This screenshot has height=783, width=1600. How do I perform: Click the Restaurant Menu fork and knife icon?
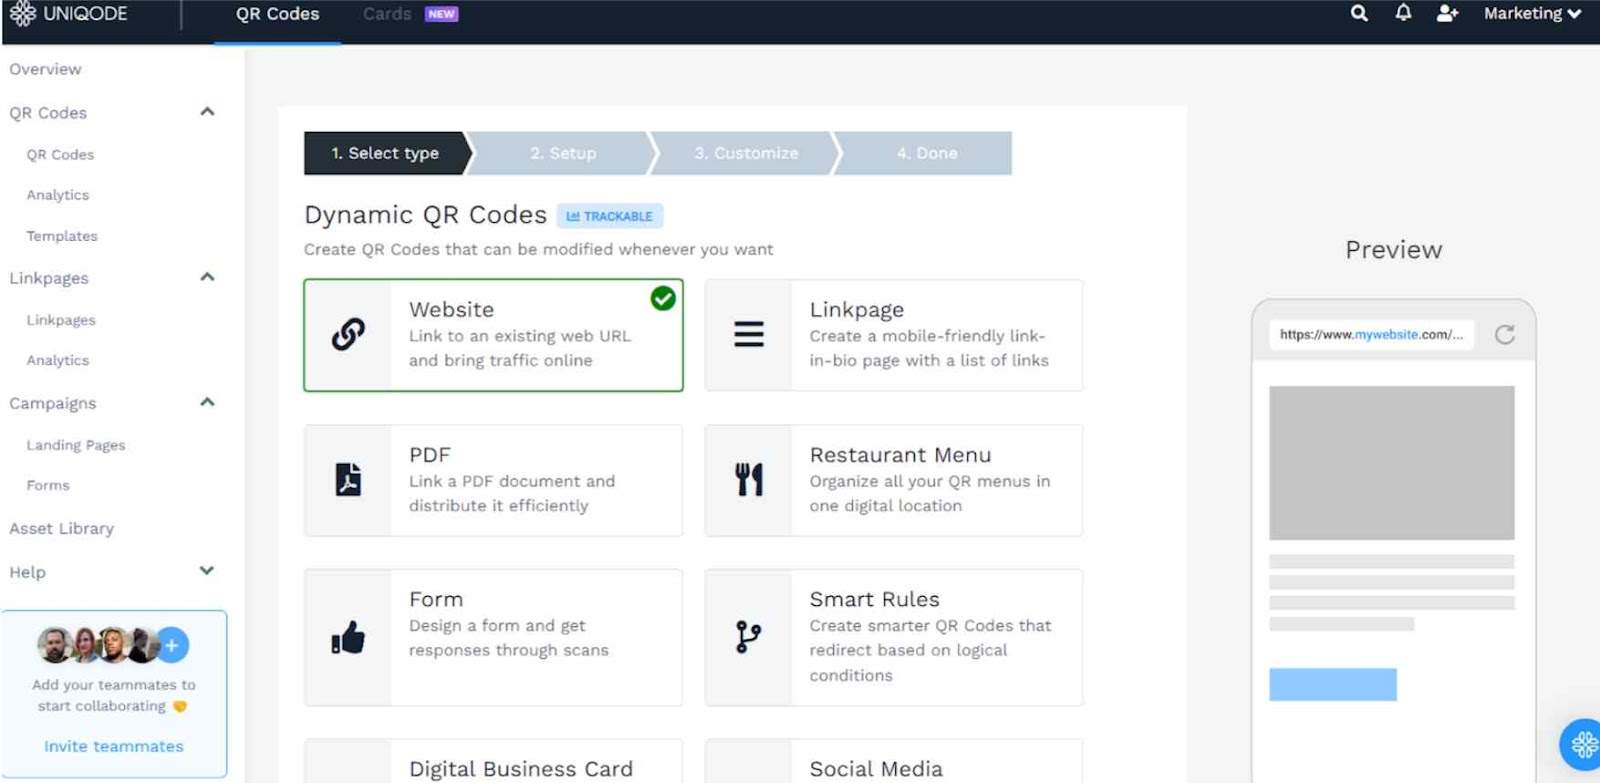[749, 480]
